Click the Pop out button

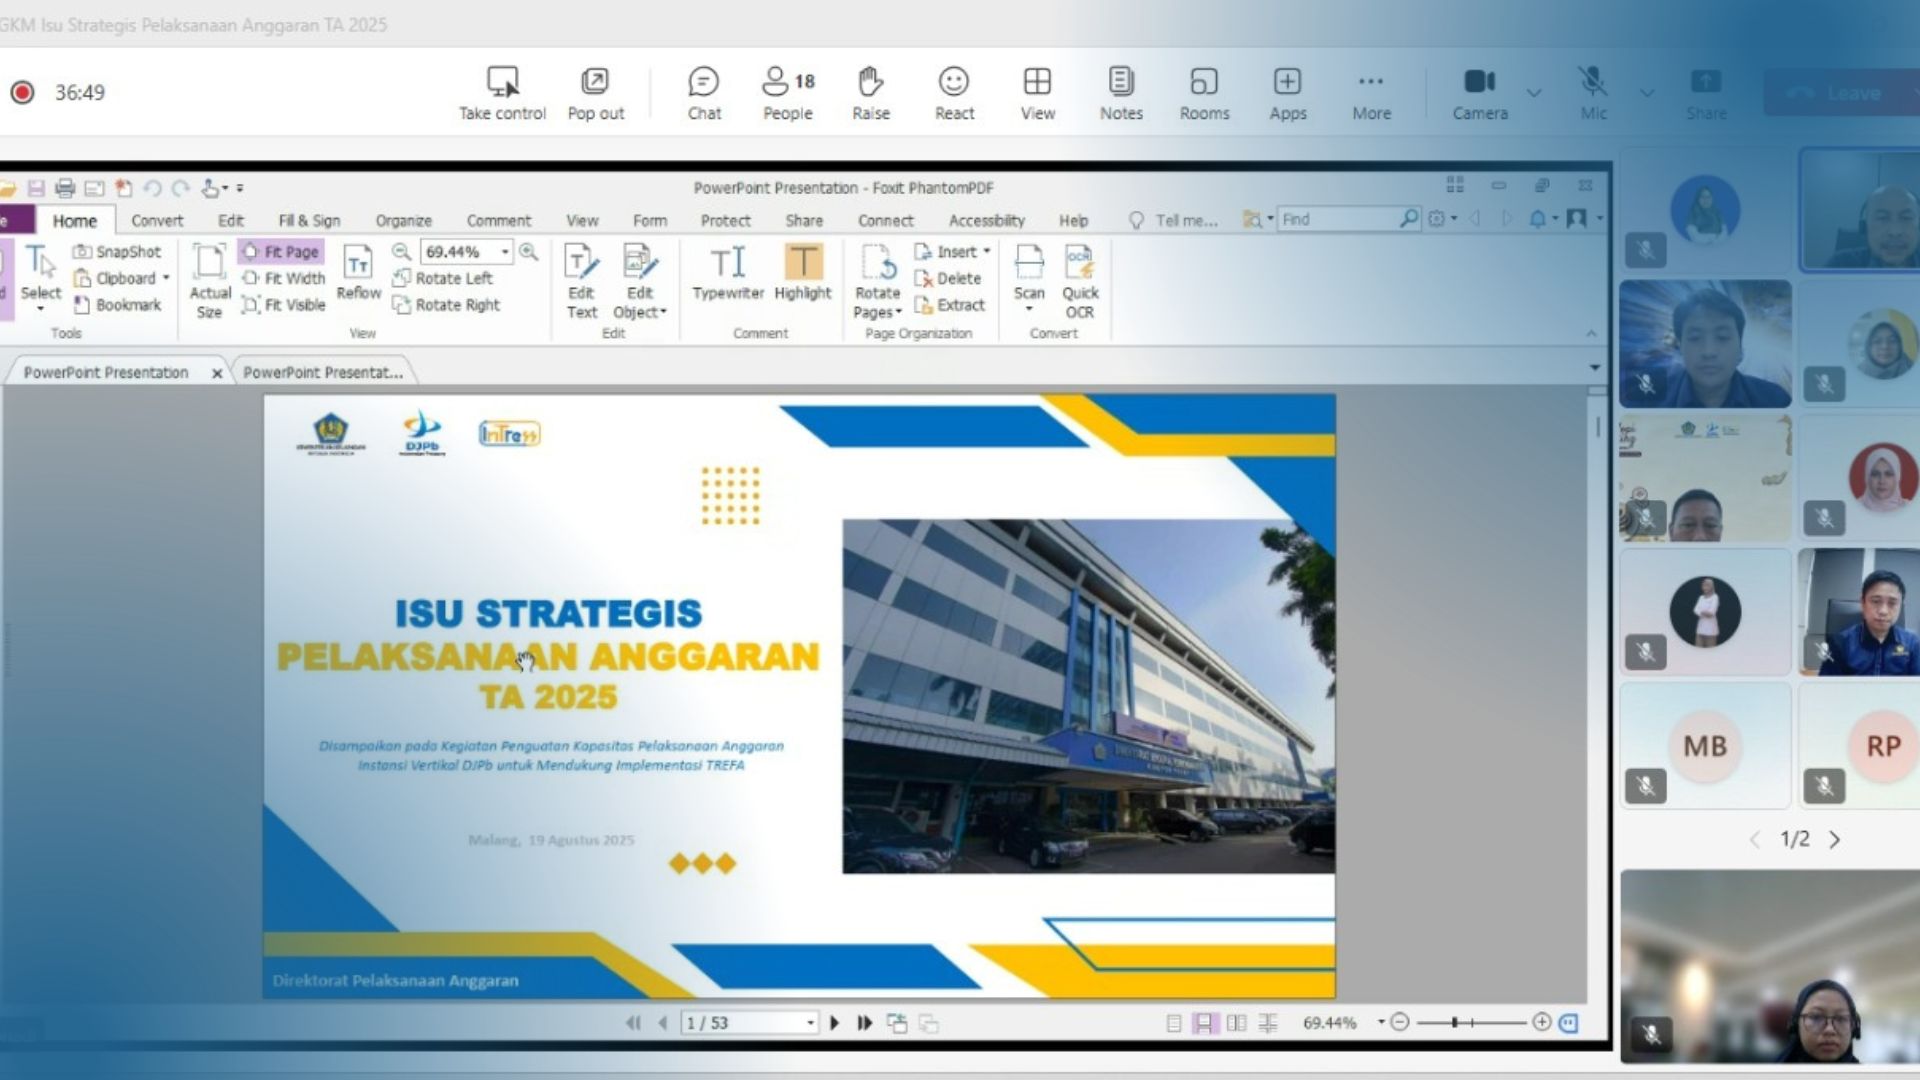(x=595, y=82)
